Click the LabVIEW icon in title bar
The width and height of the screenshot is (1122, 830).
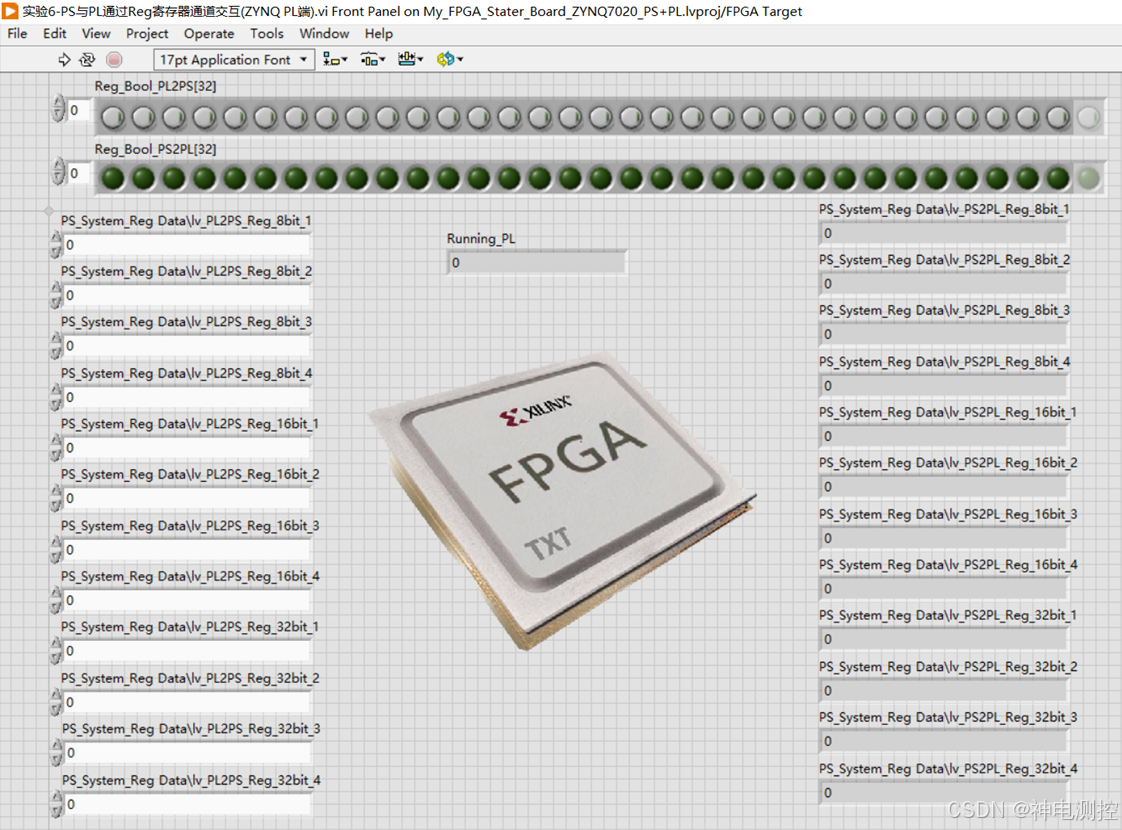[x=10, y=11]
